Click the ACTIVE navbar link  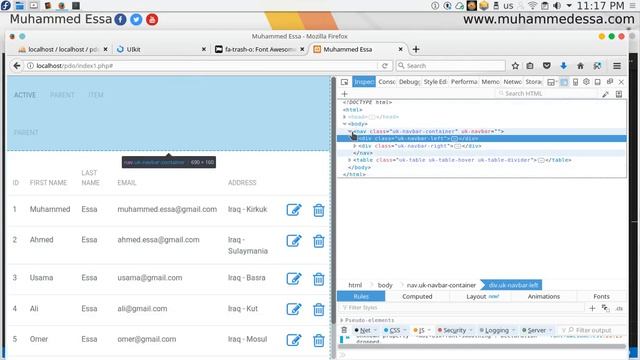point(25,95)
